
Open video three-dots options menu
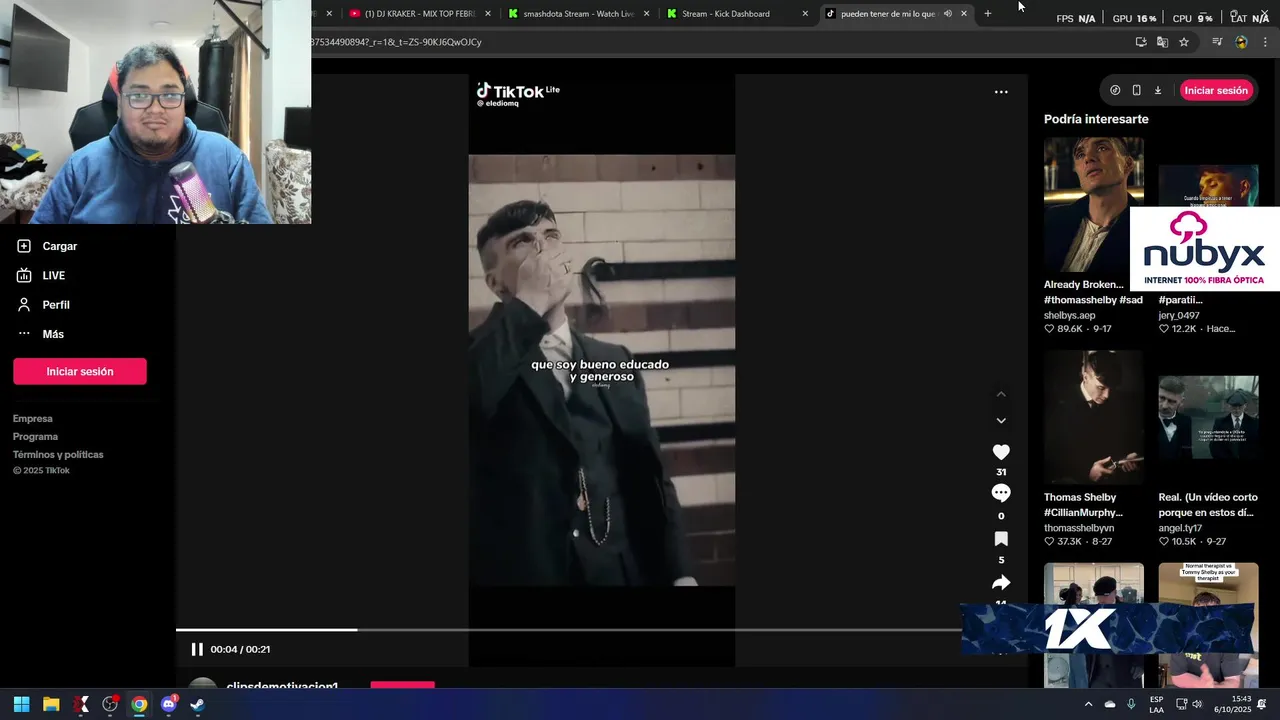(x=1001, y=92)
